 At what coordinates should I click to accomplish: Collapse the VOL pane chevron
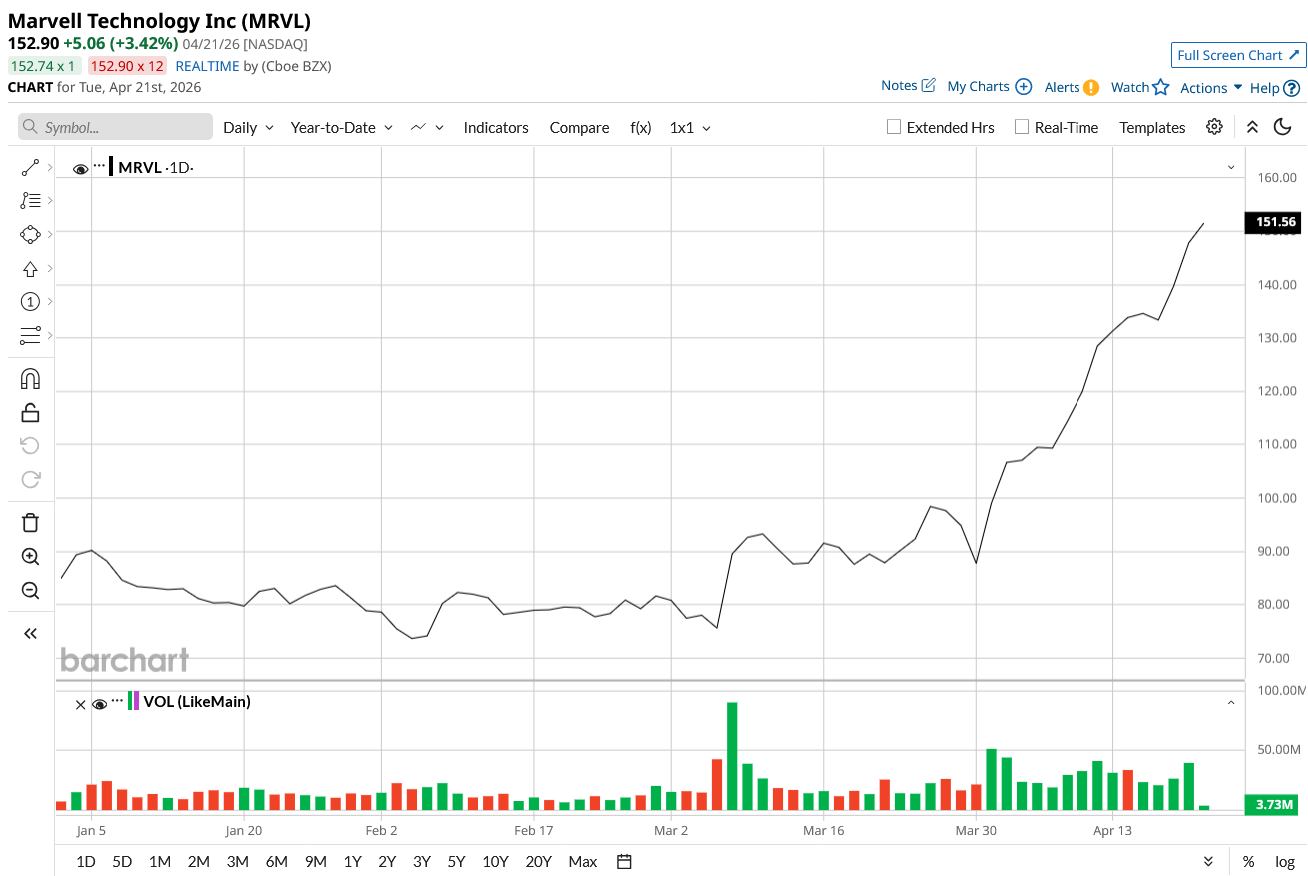click(x=1231, y=703)
